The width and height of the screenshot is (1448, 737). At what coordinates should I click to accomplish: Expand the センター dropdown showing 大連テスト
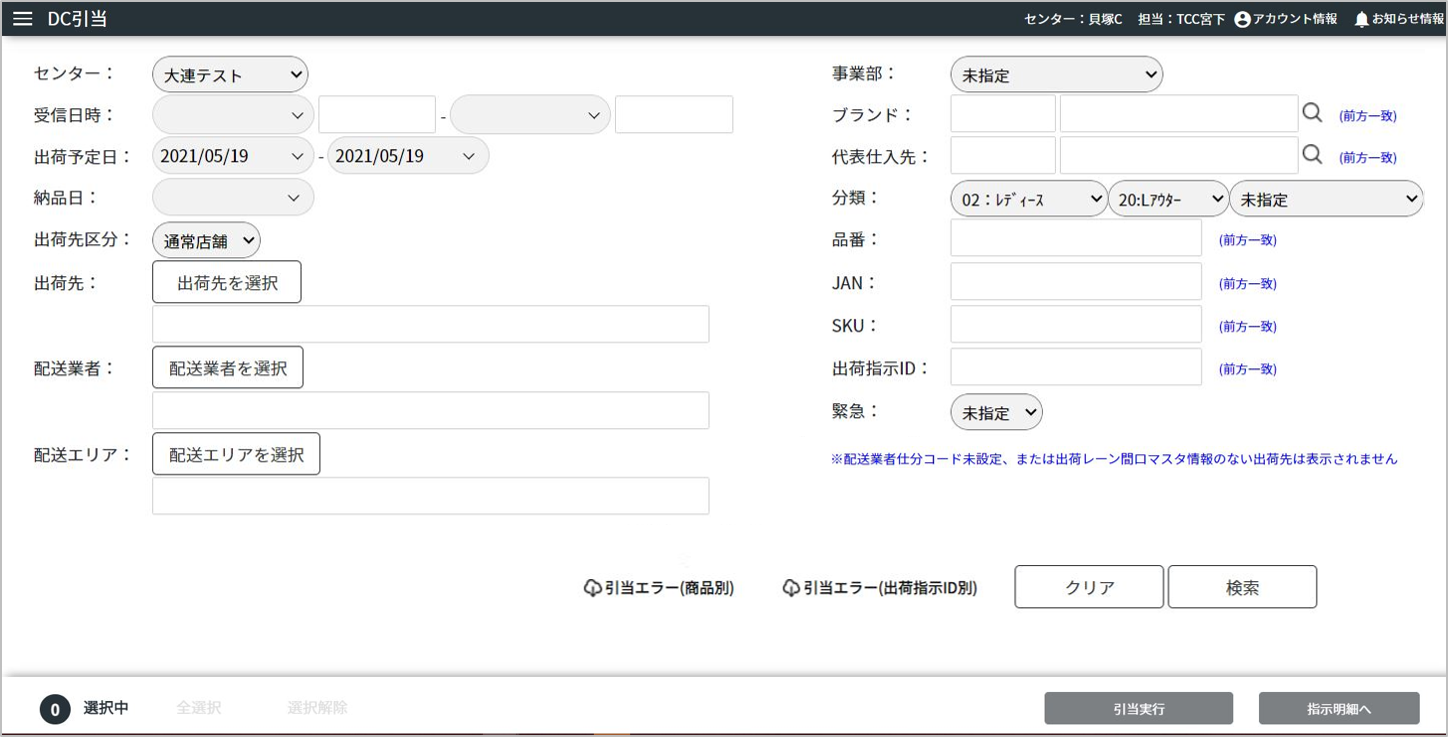pyautogui.click(x=230, y=75)
